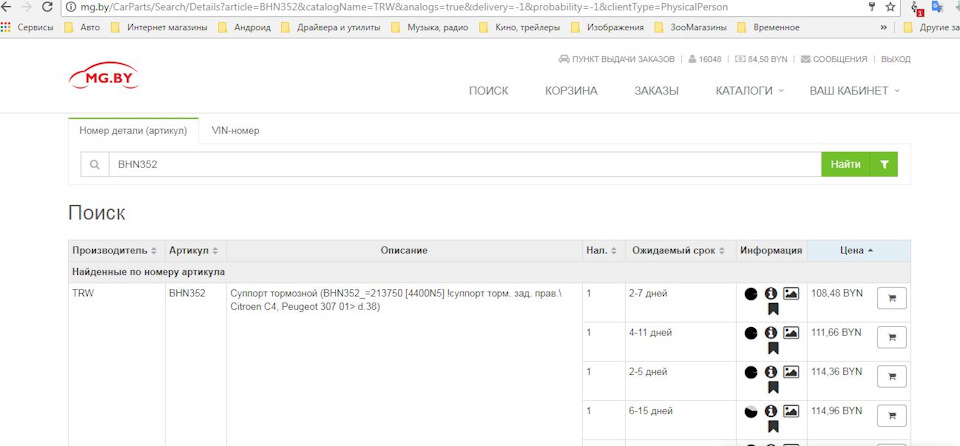The height and width of the screenshot is (446, 960).
Task: Open the saved passwords key icon
Action: point(872,7)
